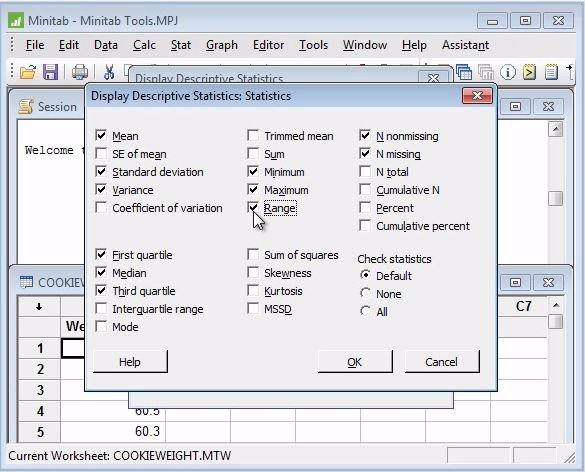Viewport: 585px width, 472px height.
Task: Open the Stat menu
Action: [181, 45]
